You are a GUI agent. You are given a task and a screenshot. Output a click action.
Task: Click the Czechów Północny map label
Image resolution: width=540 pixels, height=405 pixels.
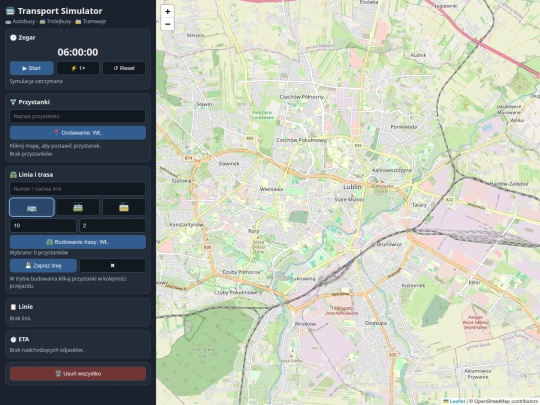(x=302, y=97)
